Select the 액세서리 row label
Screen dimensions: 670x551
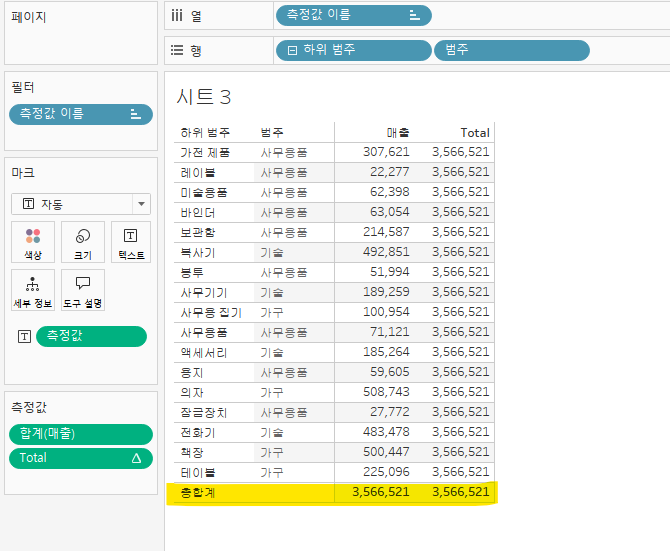point(203,353)
